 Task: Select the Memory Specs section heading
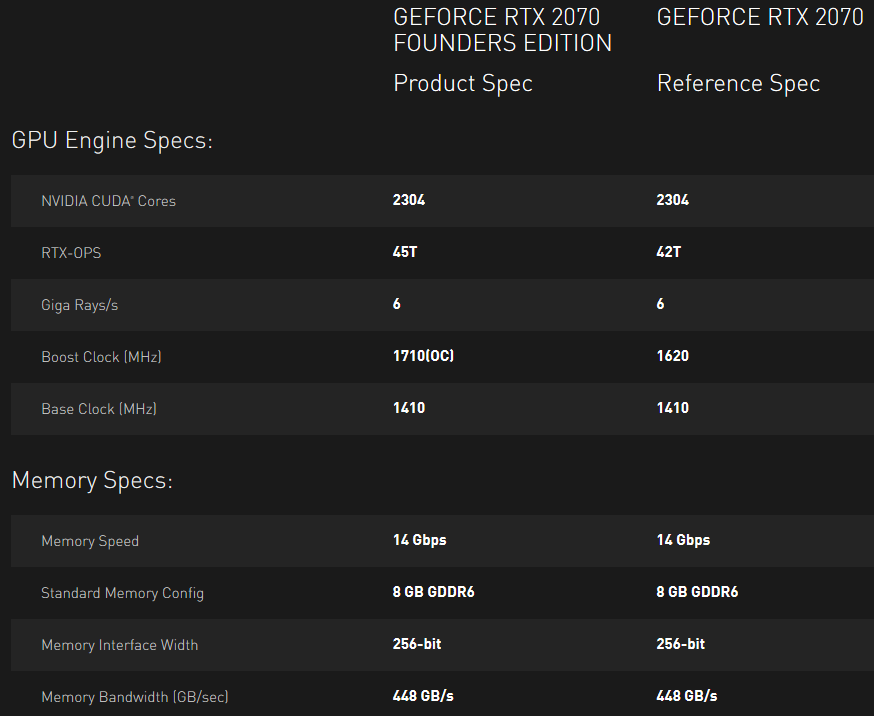tap(92, 481)
